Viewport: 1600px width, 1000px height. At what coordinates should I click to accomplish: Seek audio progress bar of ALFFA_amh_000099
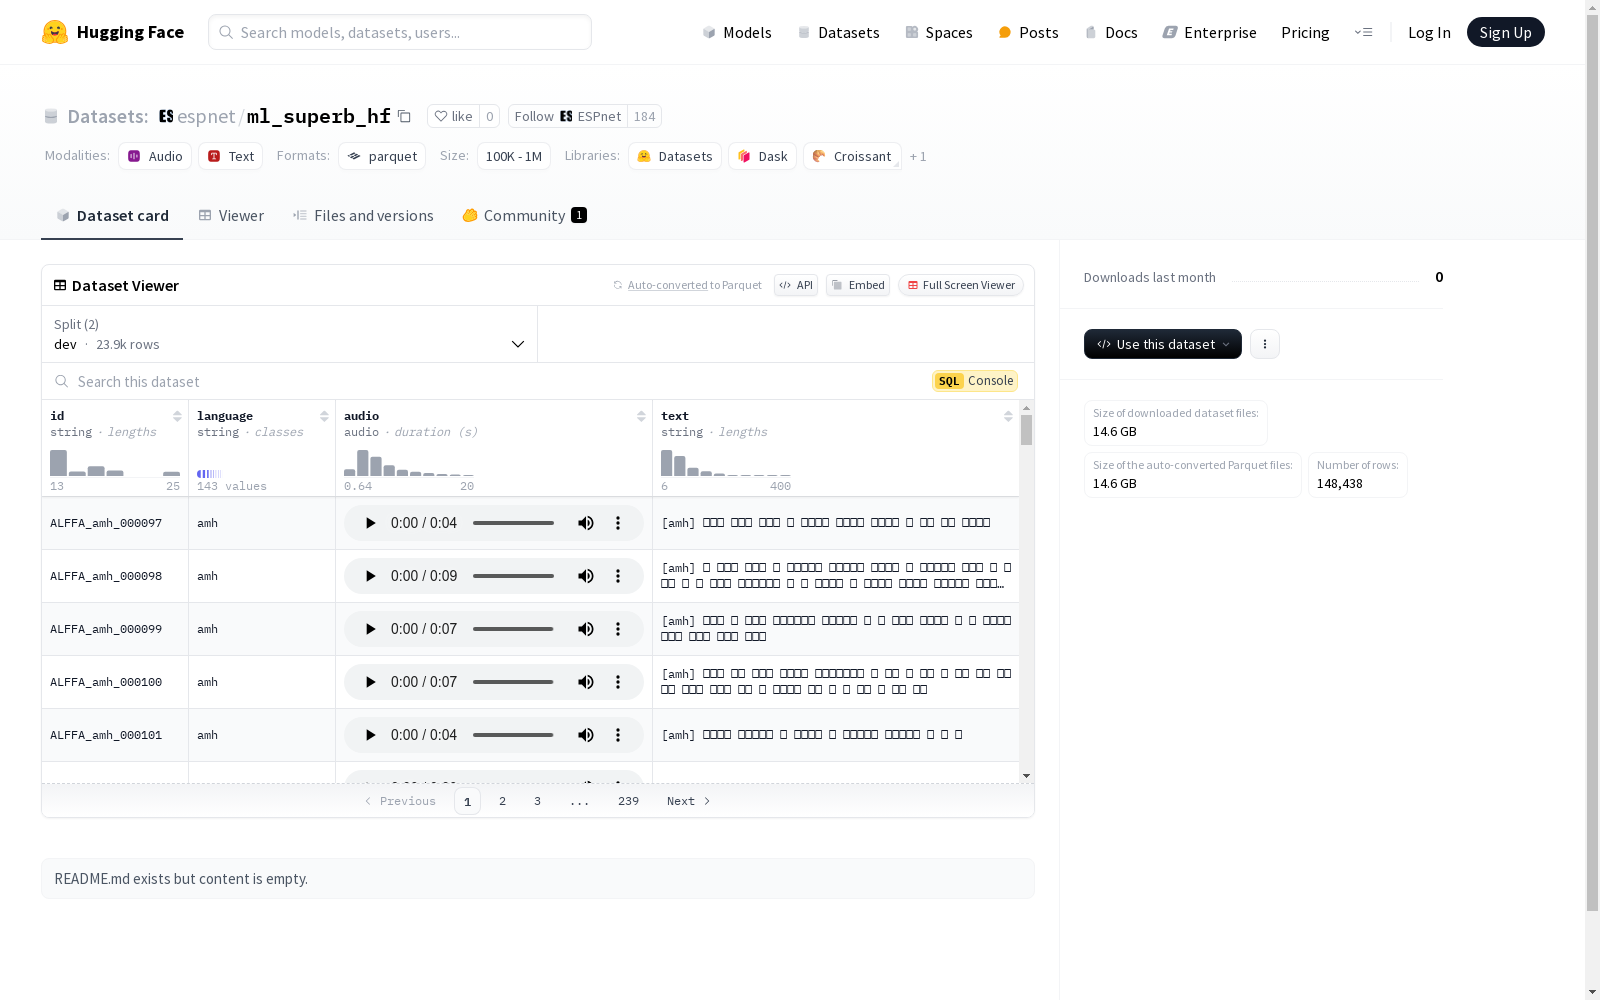coord(513,629)
